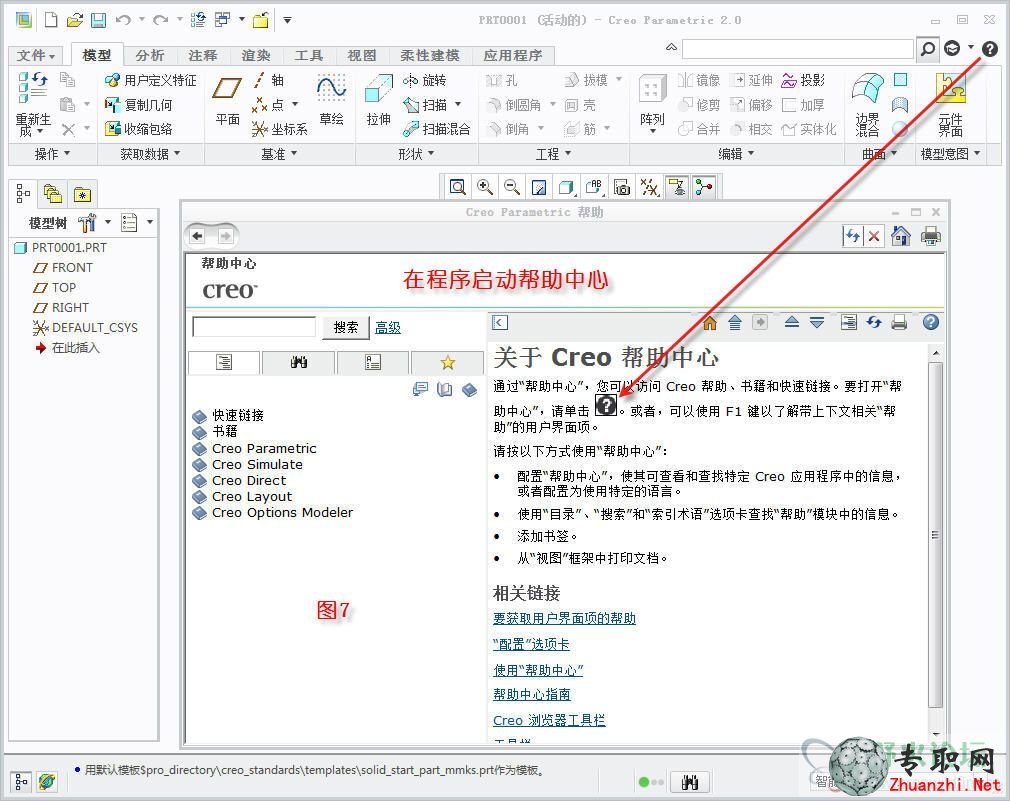Toggle the datum display filters icon in graphics toolbar
This screenshot has width=1010, height=801.
coord(649,187)
